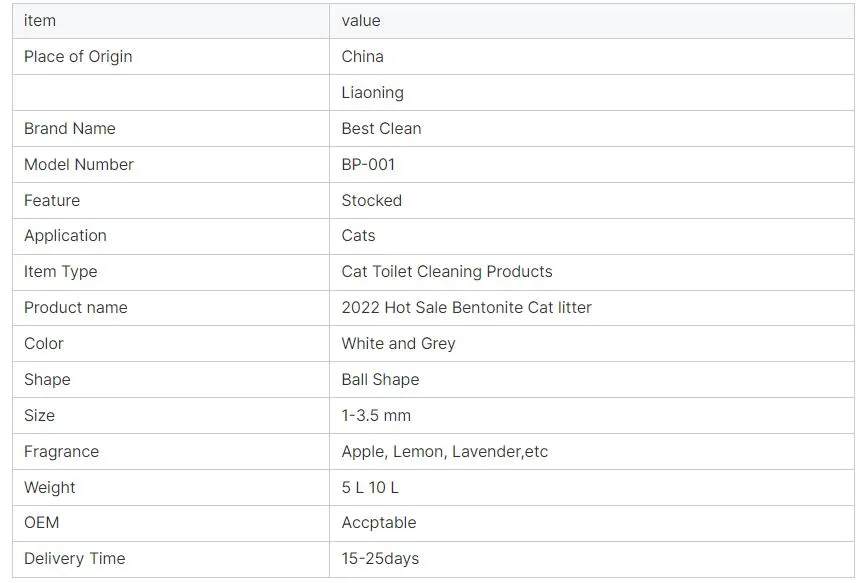Click the 'White and Grey' color value
This screenshot has height=583, width=862.
(398, 343)
